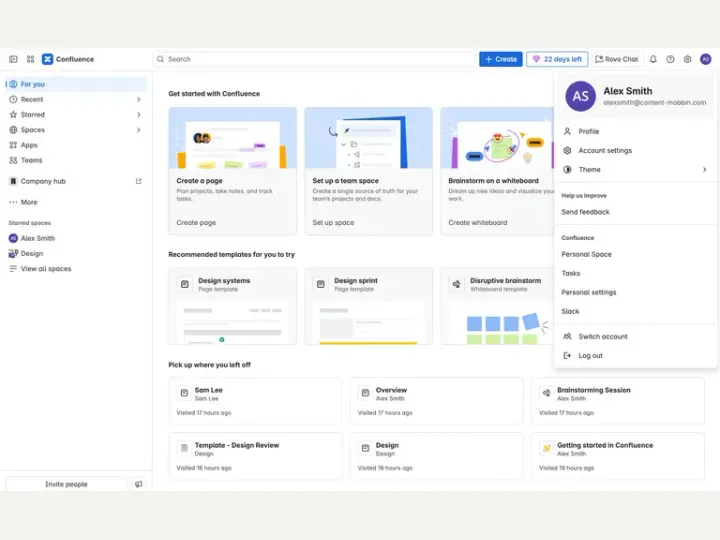This screenshot has width=720, height=540.
Task: Click the Recent clock icon in sidebar
Action: point(13,99)
